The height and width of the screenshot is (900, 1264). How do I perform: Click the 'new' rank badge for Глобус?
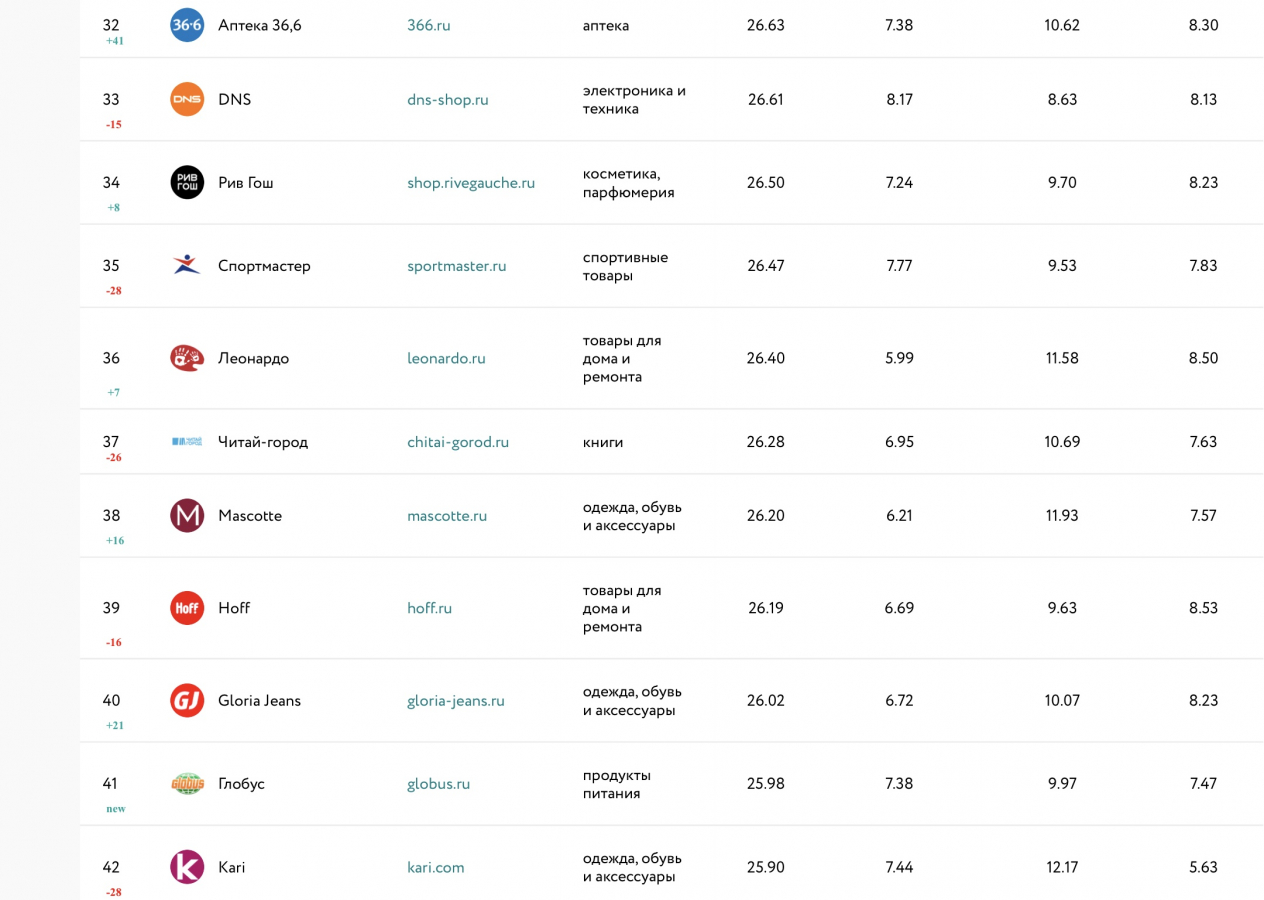[116, 808]
